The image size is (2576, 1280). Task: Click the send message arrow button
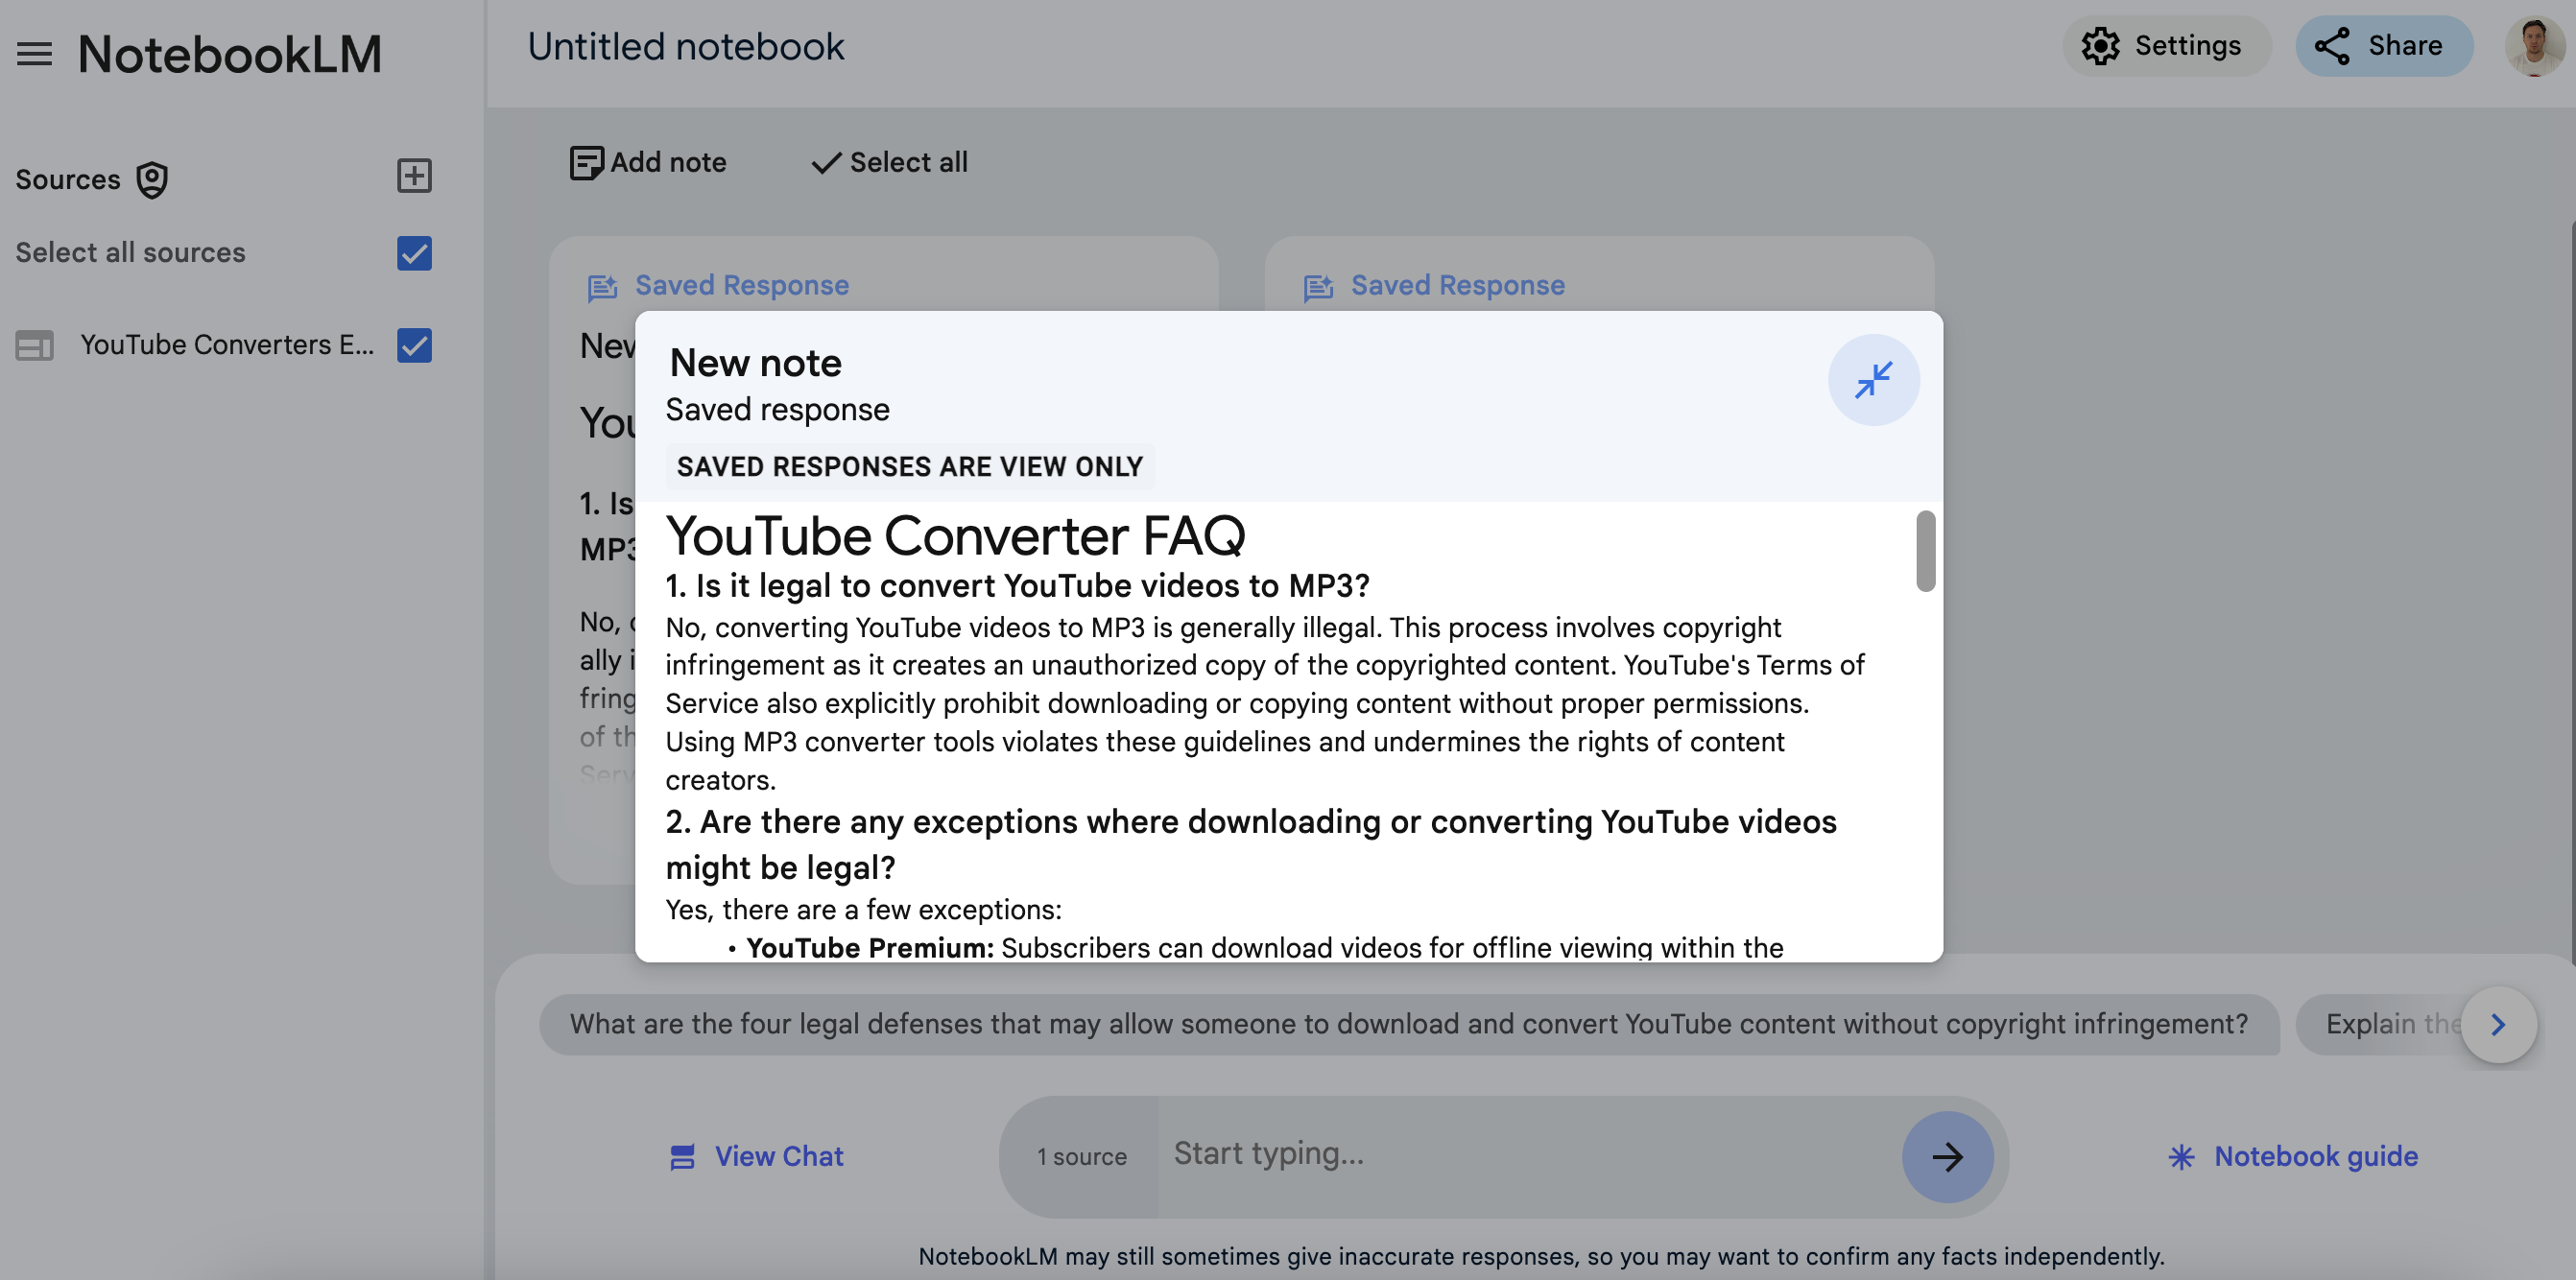click(x=1946, y=1156)
